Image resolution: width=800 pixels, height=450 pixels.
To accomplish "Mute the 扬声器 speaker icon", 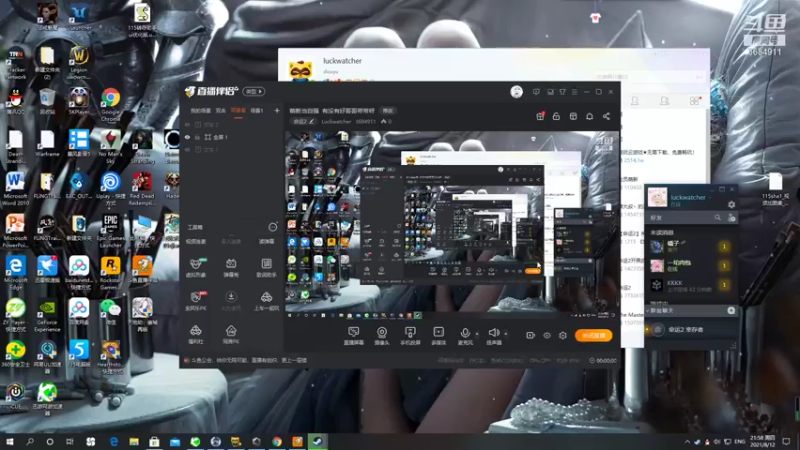I will click(x=493, y=333).
